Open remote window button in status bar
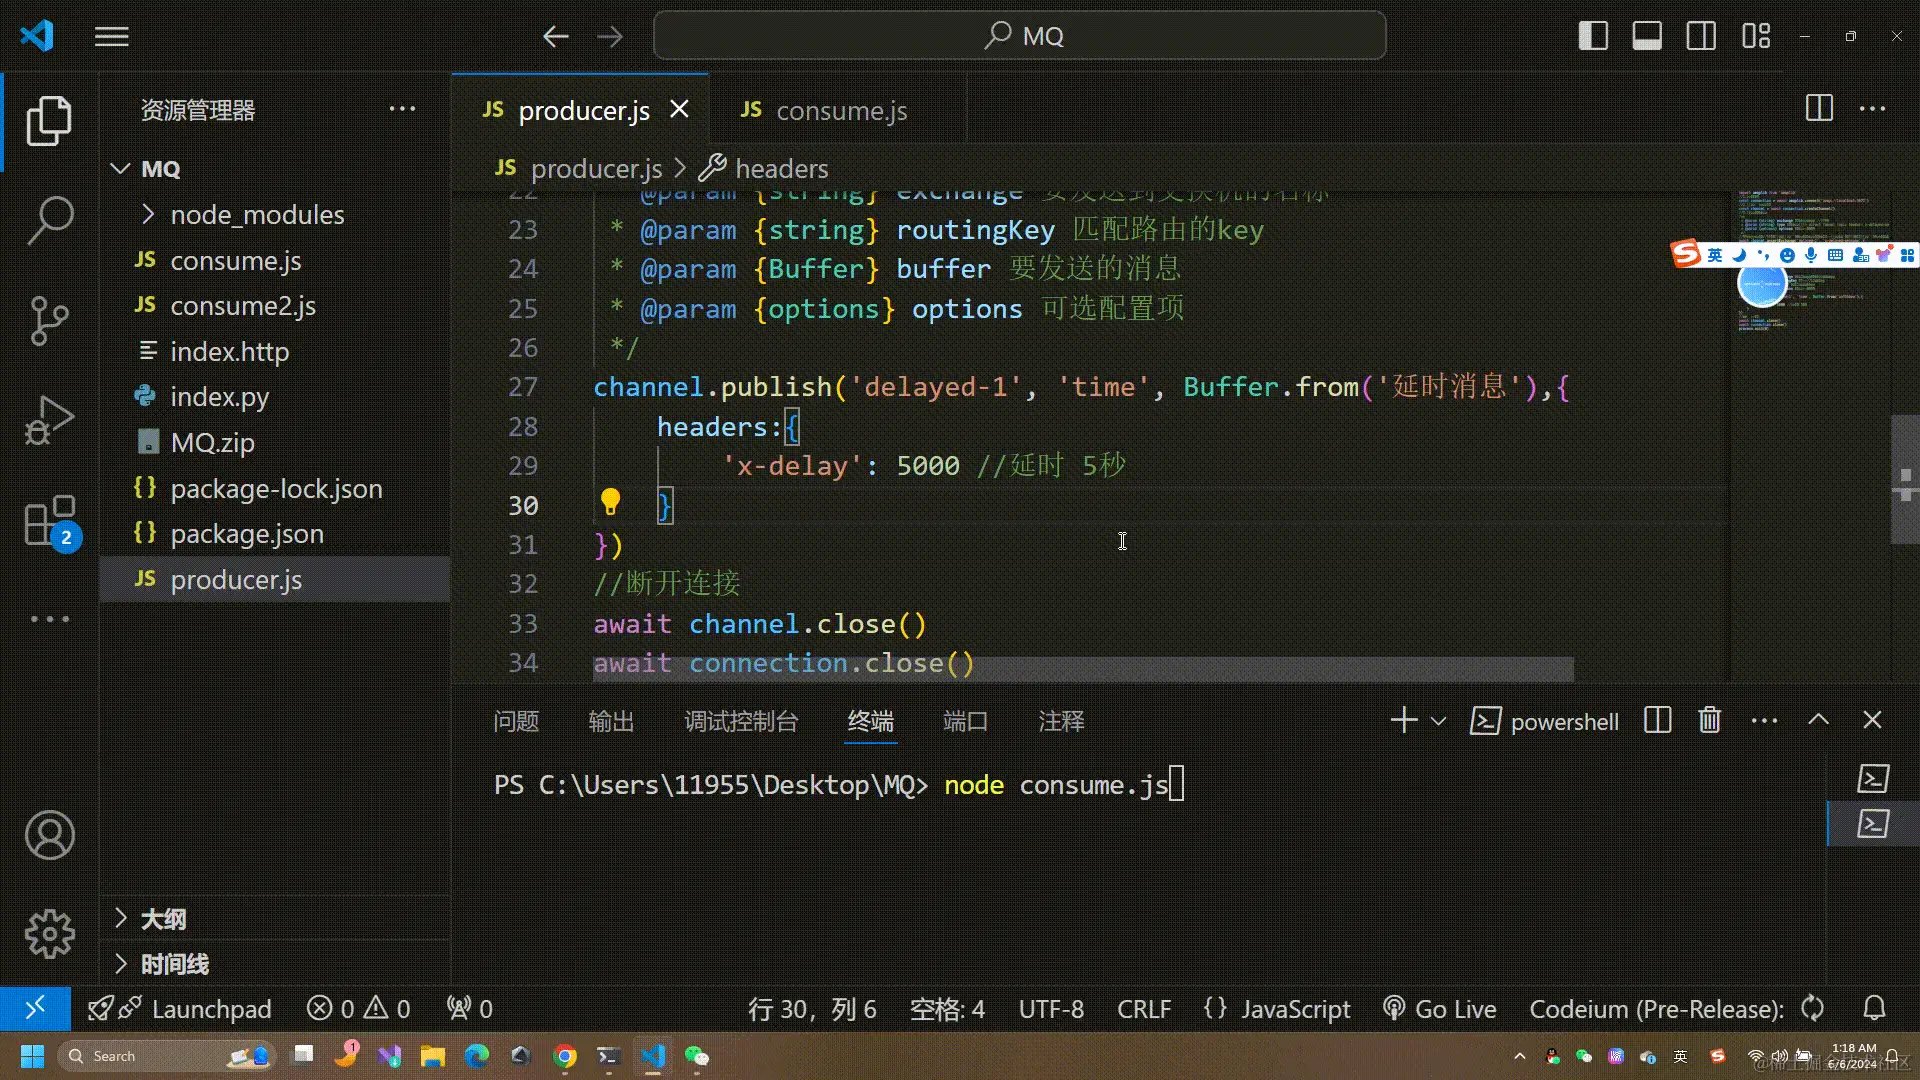Screen dimensions: 1920x1080 (35, 1008)
